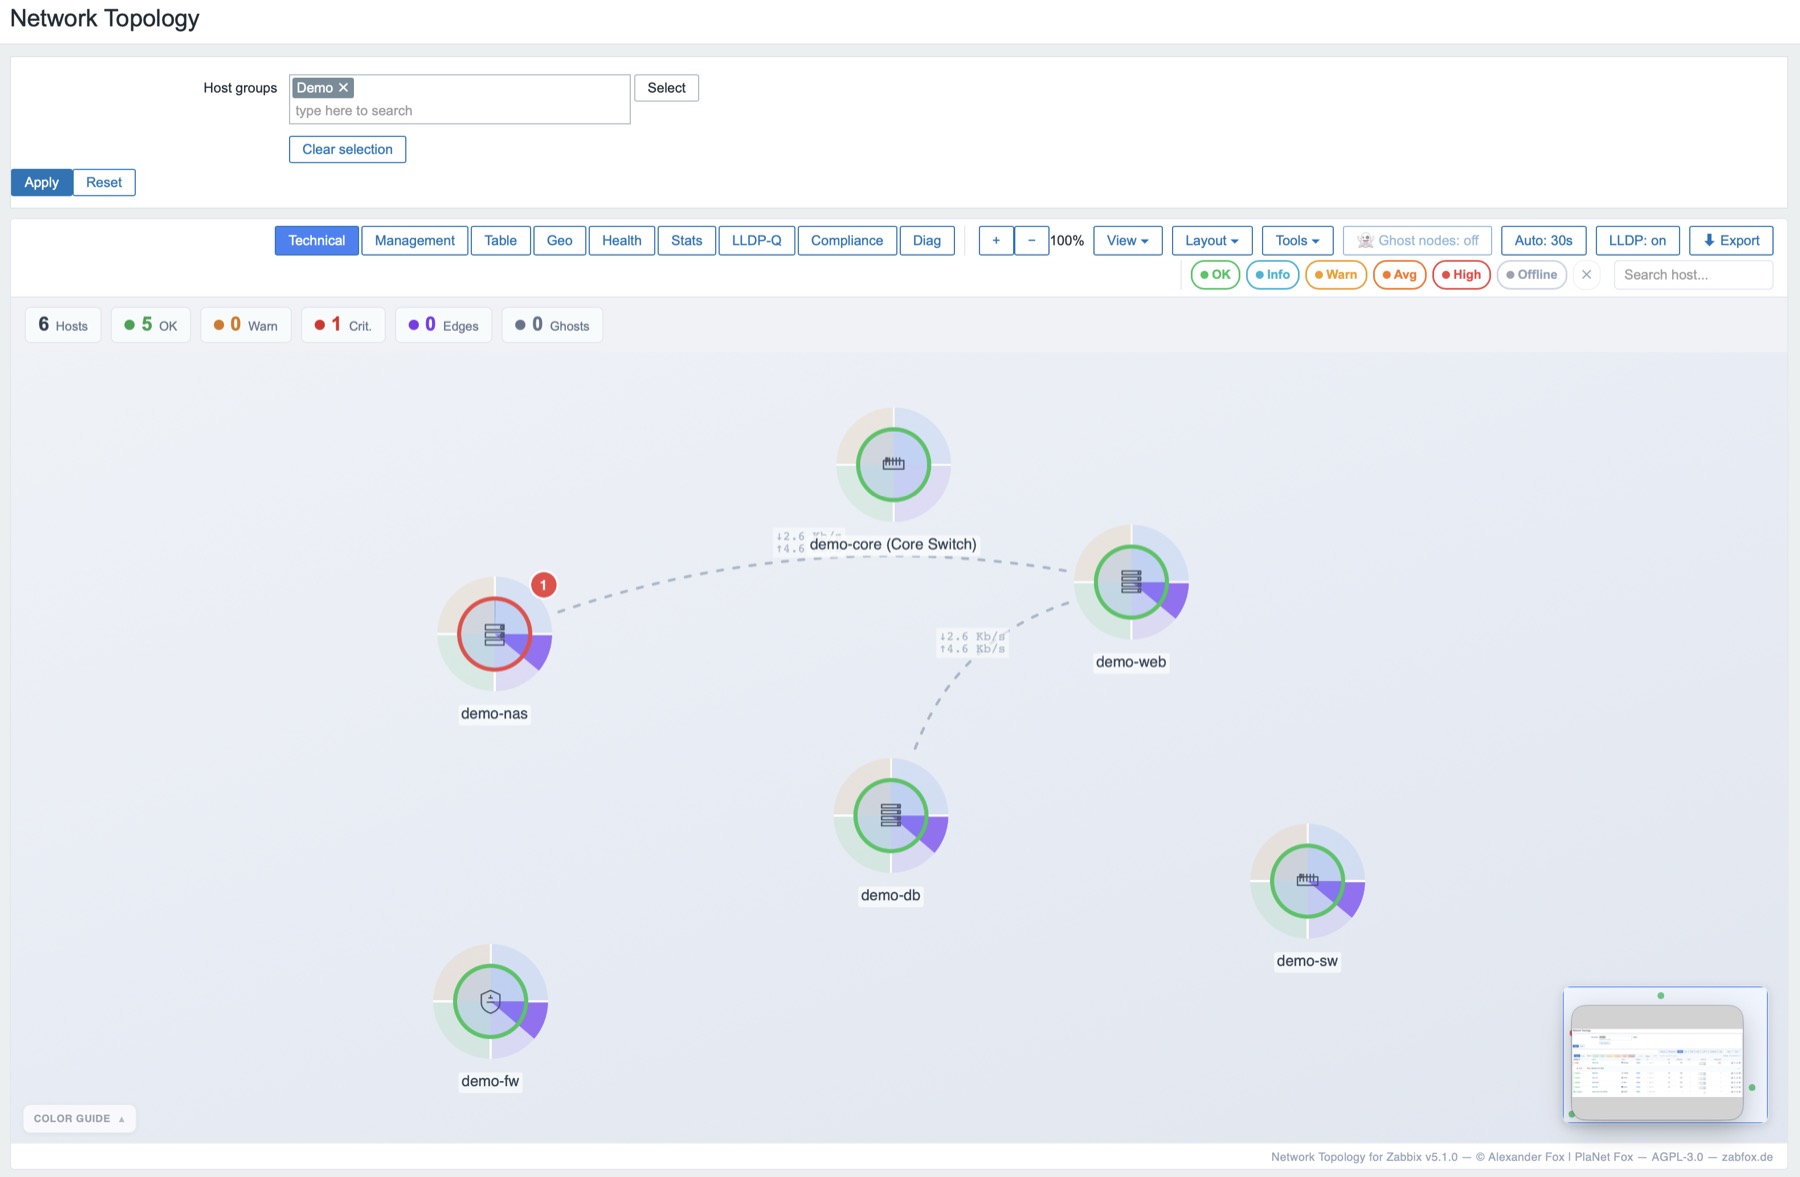The height and width of the screenshot is (1177, 1800).
Task: Select the demo-web server node icon
Action: pyautogui.click(x=1131, y=581)
